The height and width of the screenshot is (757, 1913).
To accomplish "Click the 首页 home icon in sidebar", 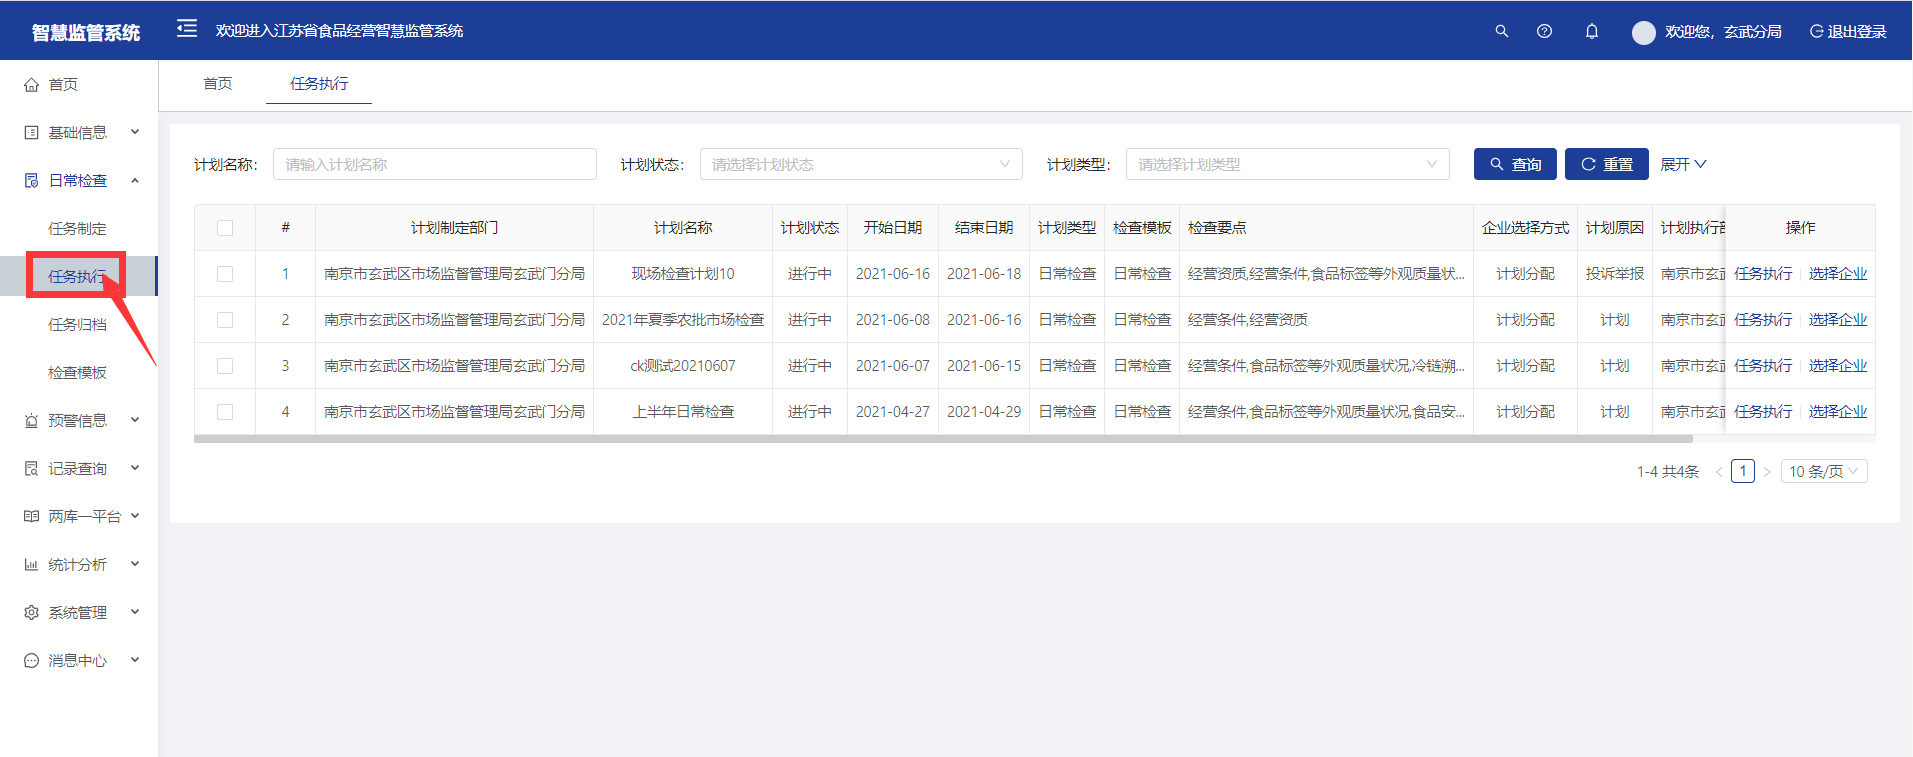I will (32, 85).
